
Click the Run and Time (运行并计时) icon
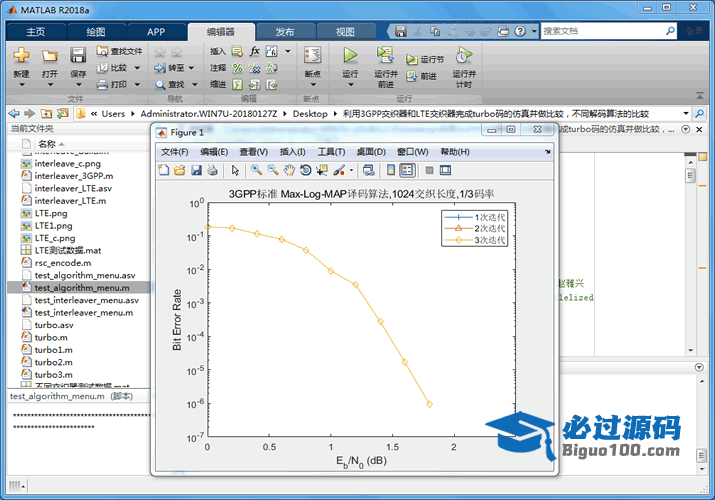click(464, 56)
